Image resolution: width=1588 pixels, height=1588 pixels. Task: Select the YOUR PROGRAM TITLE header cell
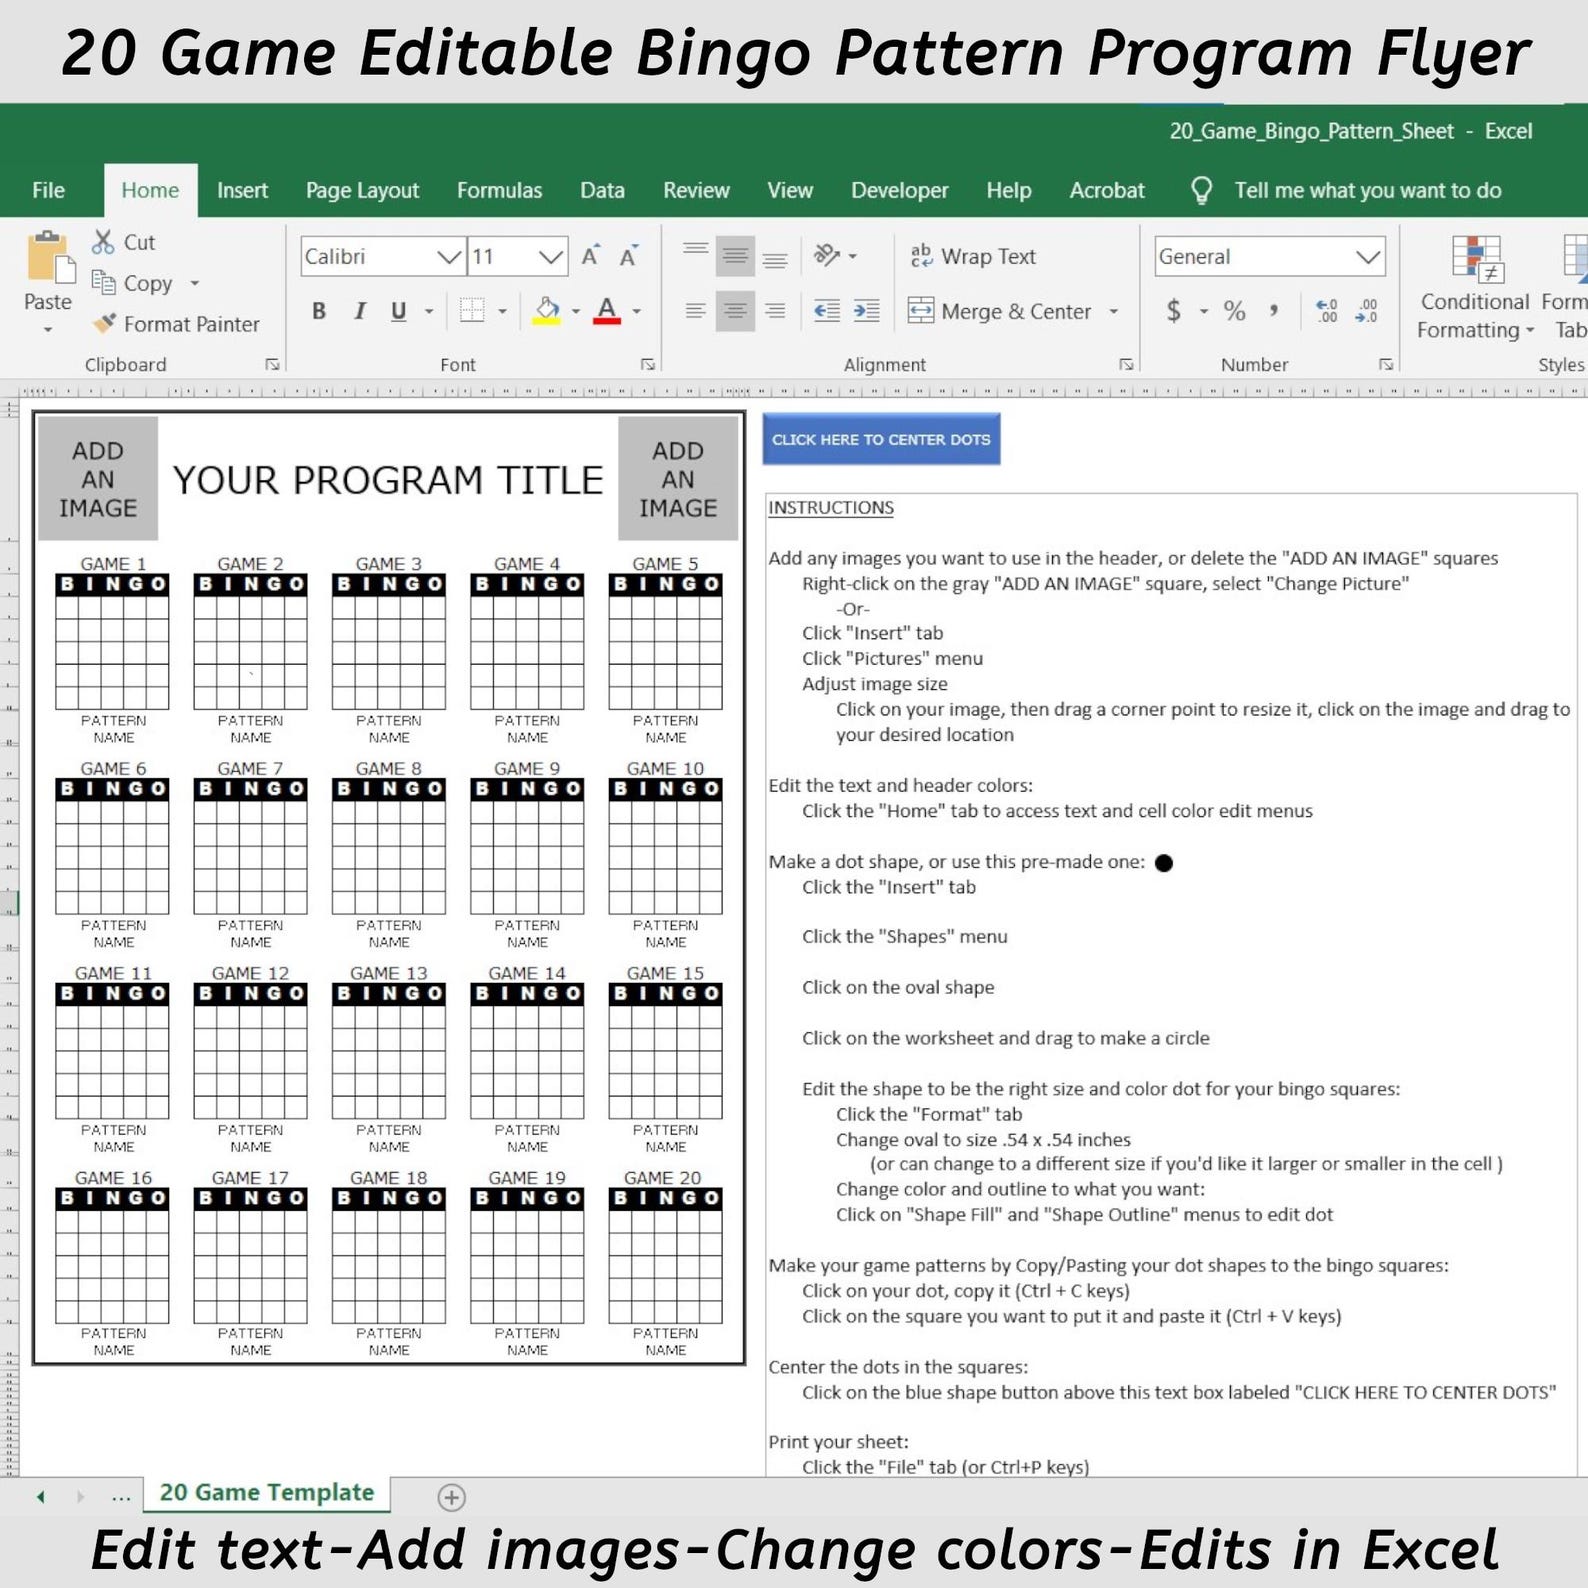(x=388, y=480)
